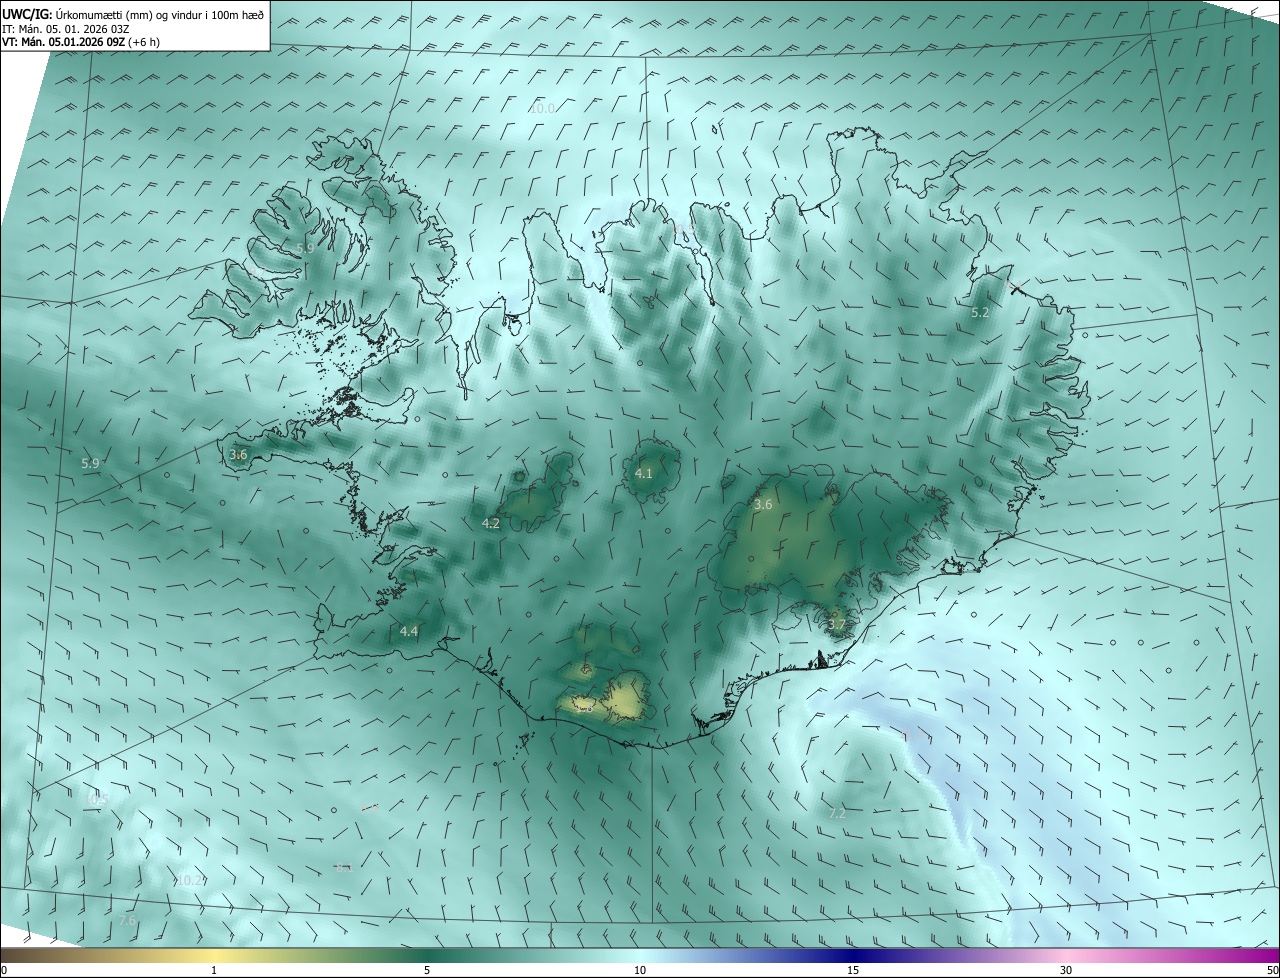Click the colorbar tick label 0
Screen dimensions: 1280x978
(4, 970)
